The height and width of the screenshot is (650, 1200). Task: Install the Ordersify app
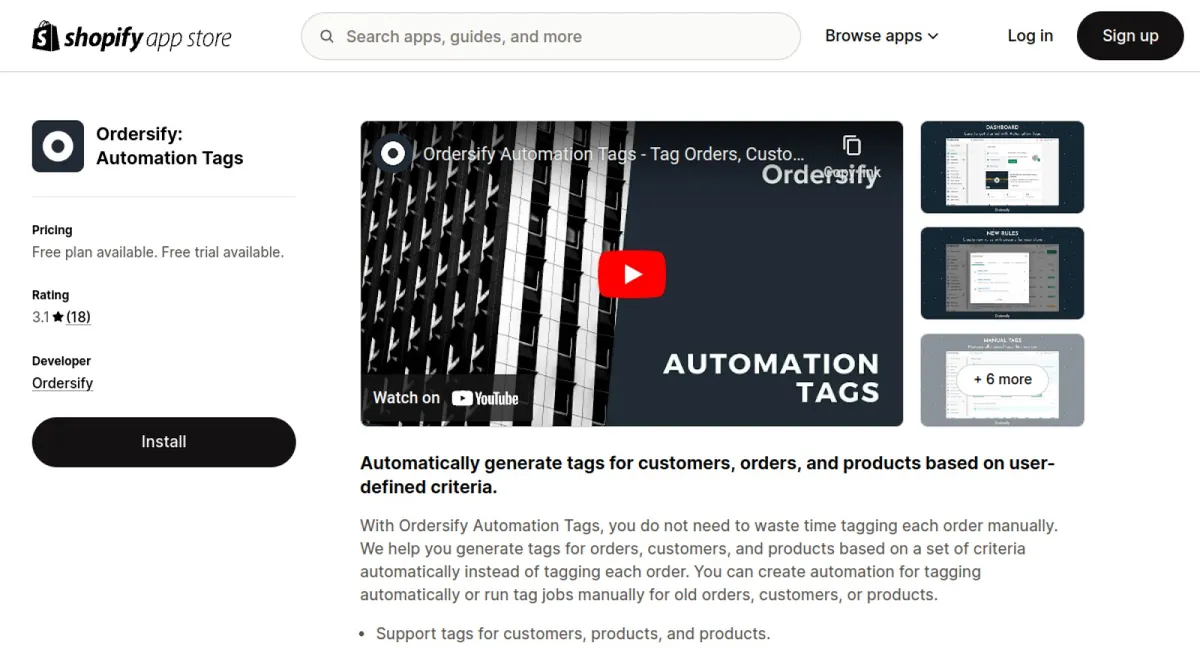click(x=164, y=442)
